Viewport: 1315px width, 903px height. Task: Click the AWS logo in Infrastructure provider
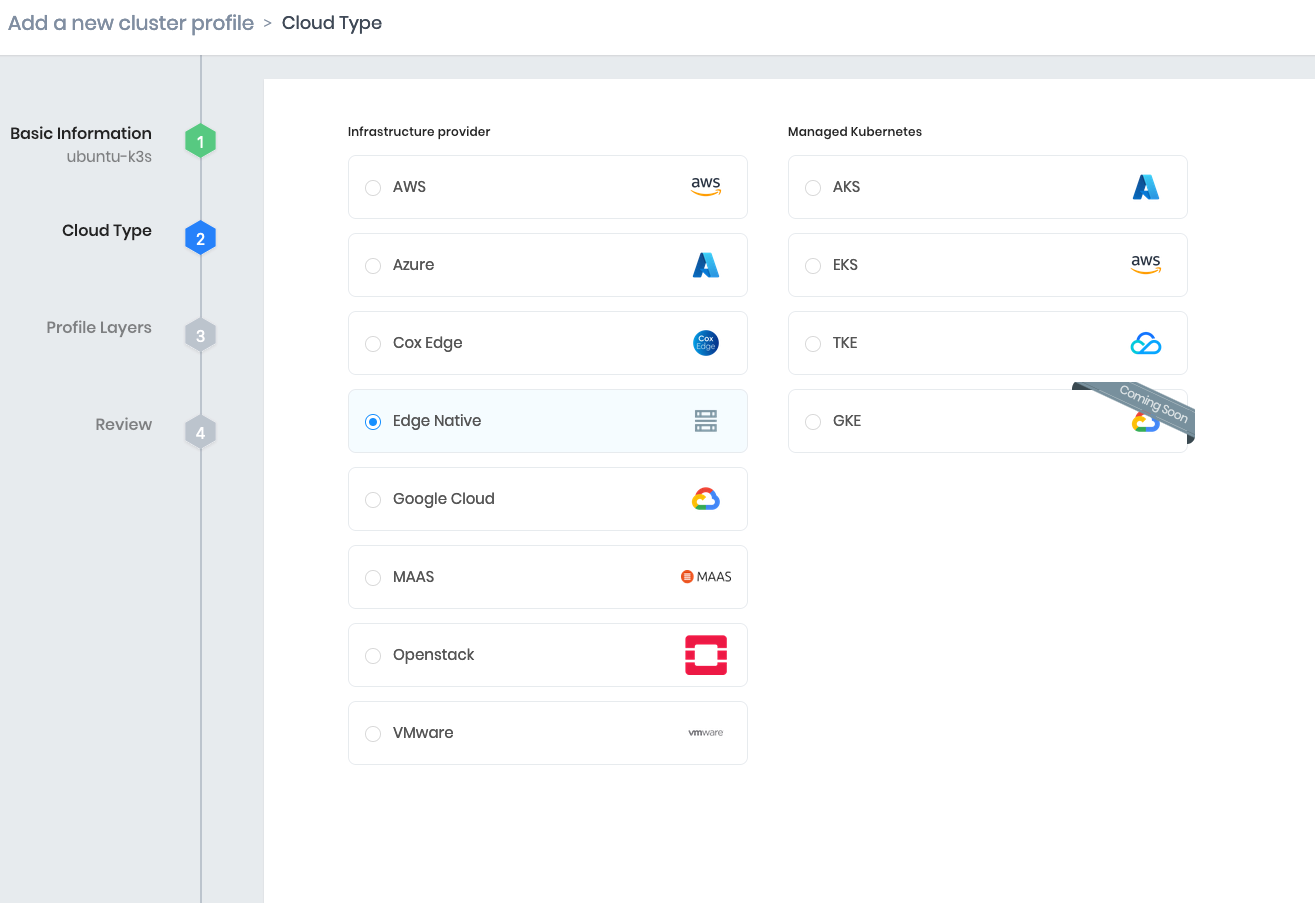(706, 187)
